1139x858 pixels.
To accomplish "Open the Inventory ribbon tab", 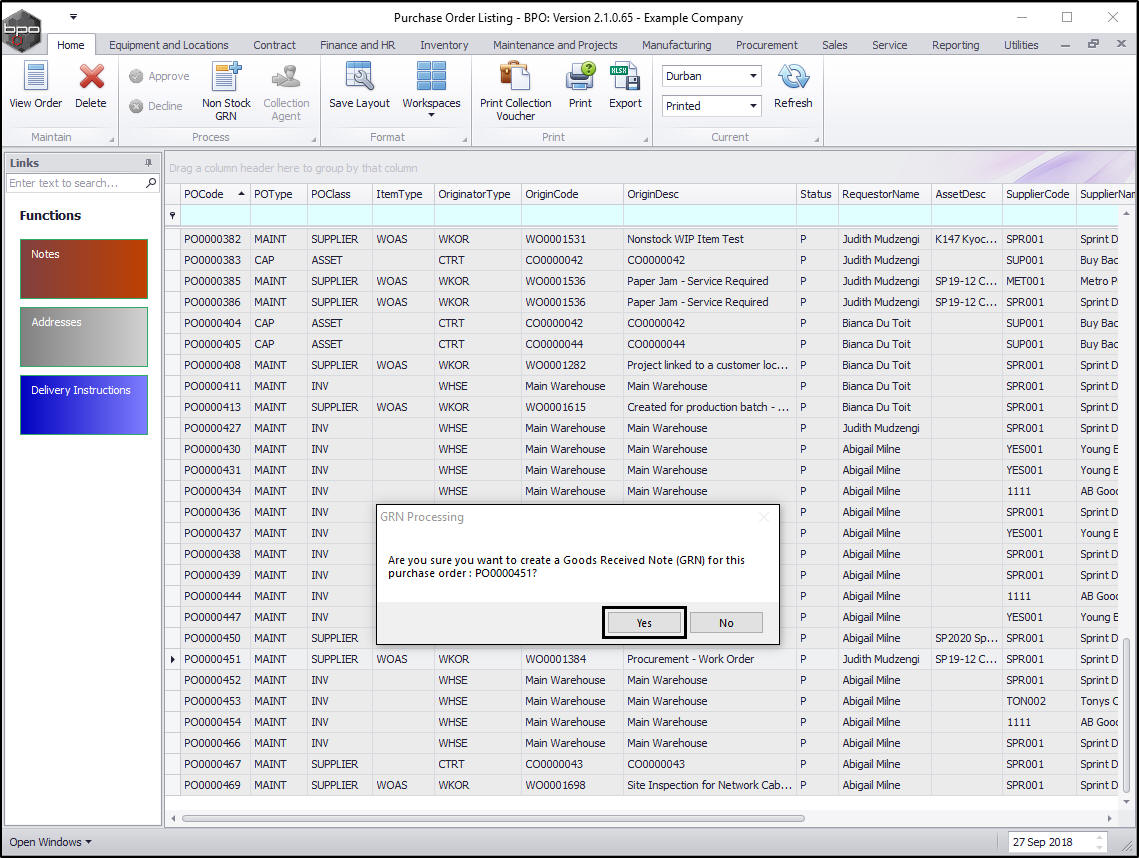I will [444, 45].
